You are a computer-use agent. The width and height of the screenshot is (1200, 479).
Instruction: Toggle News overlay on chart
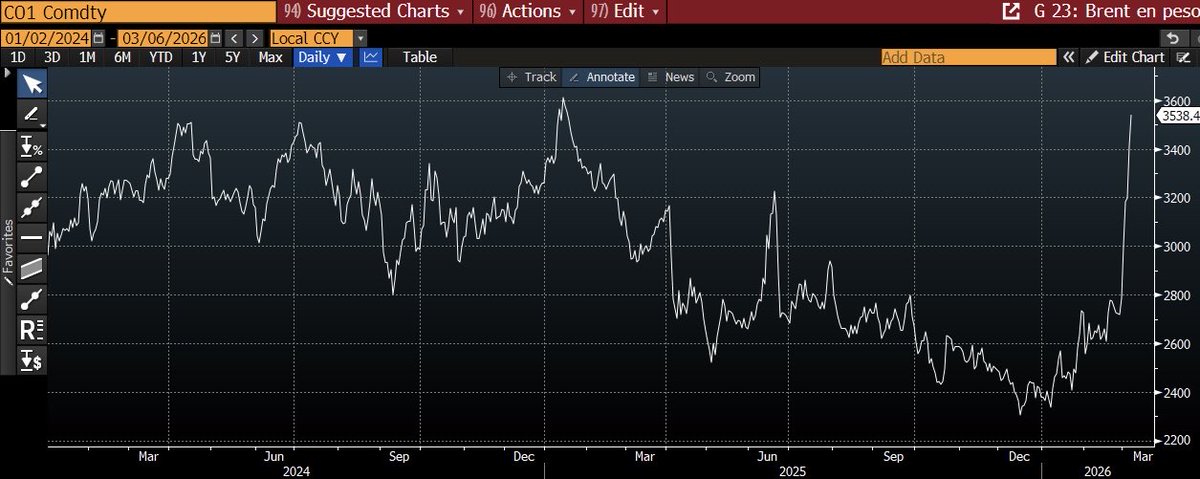click(671, 77)
